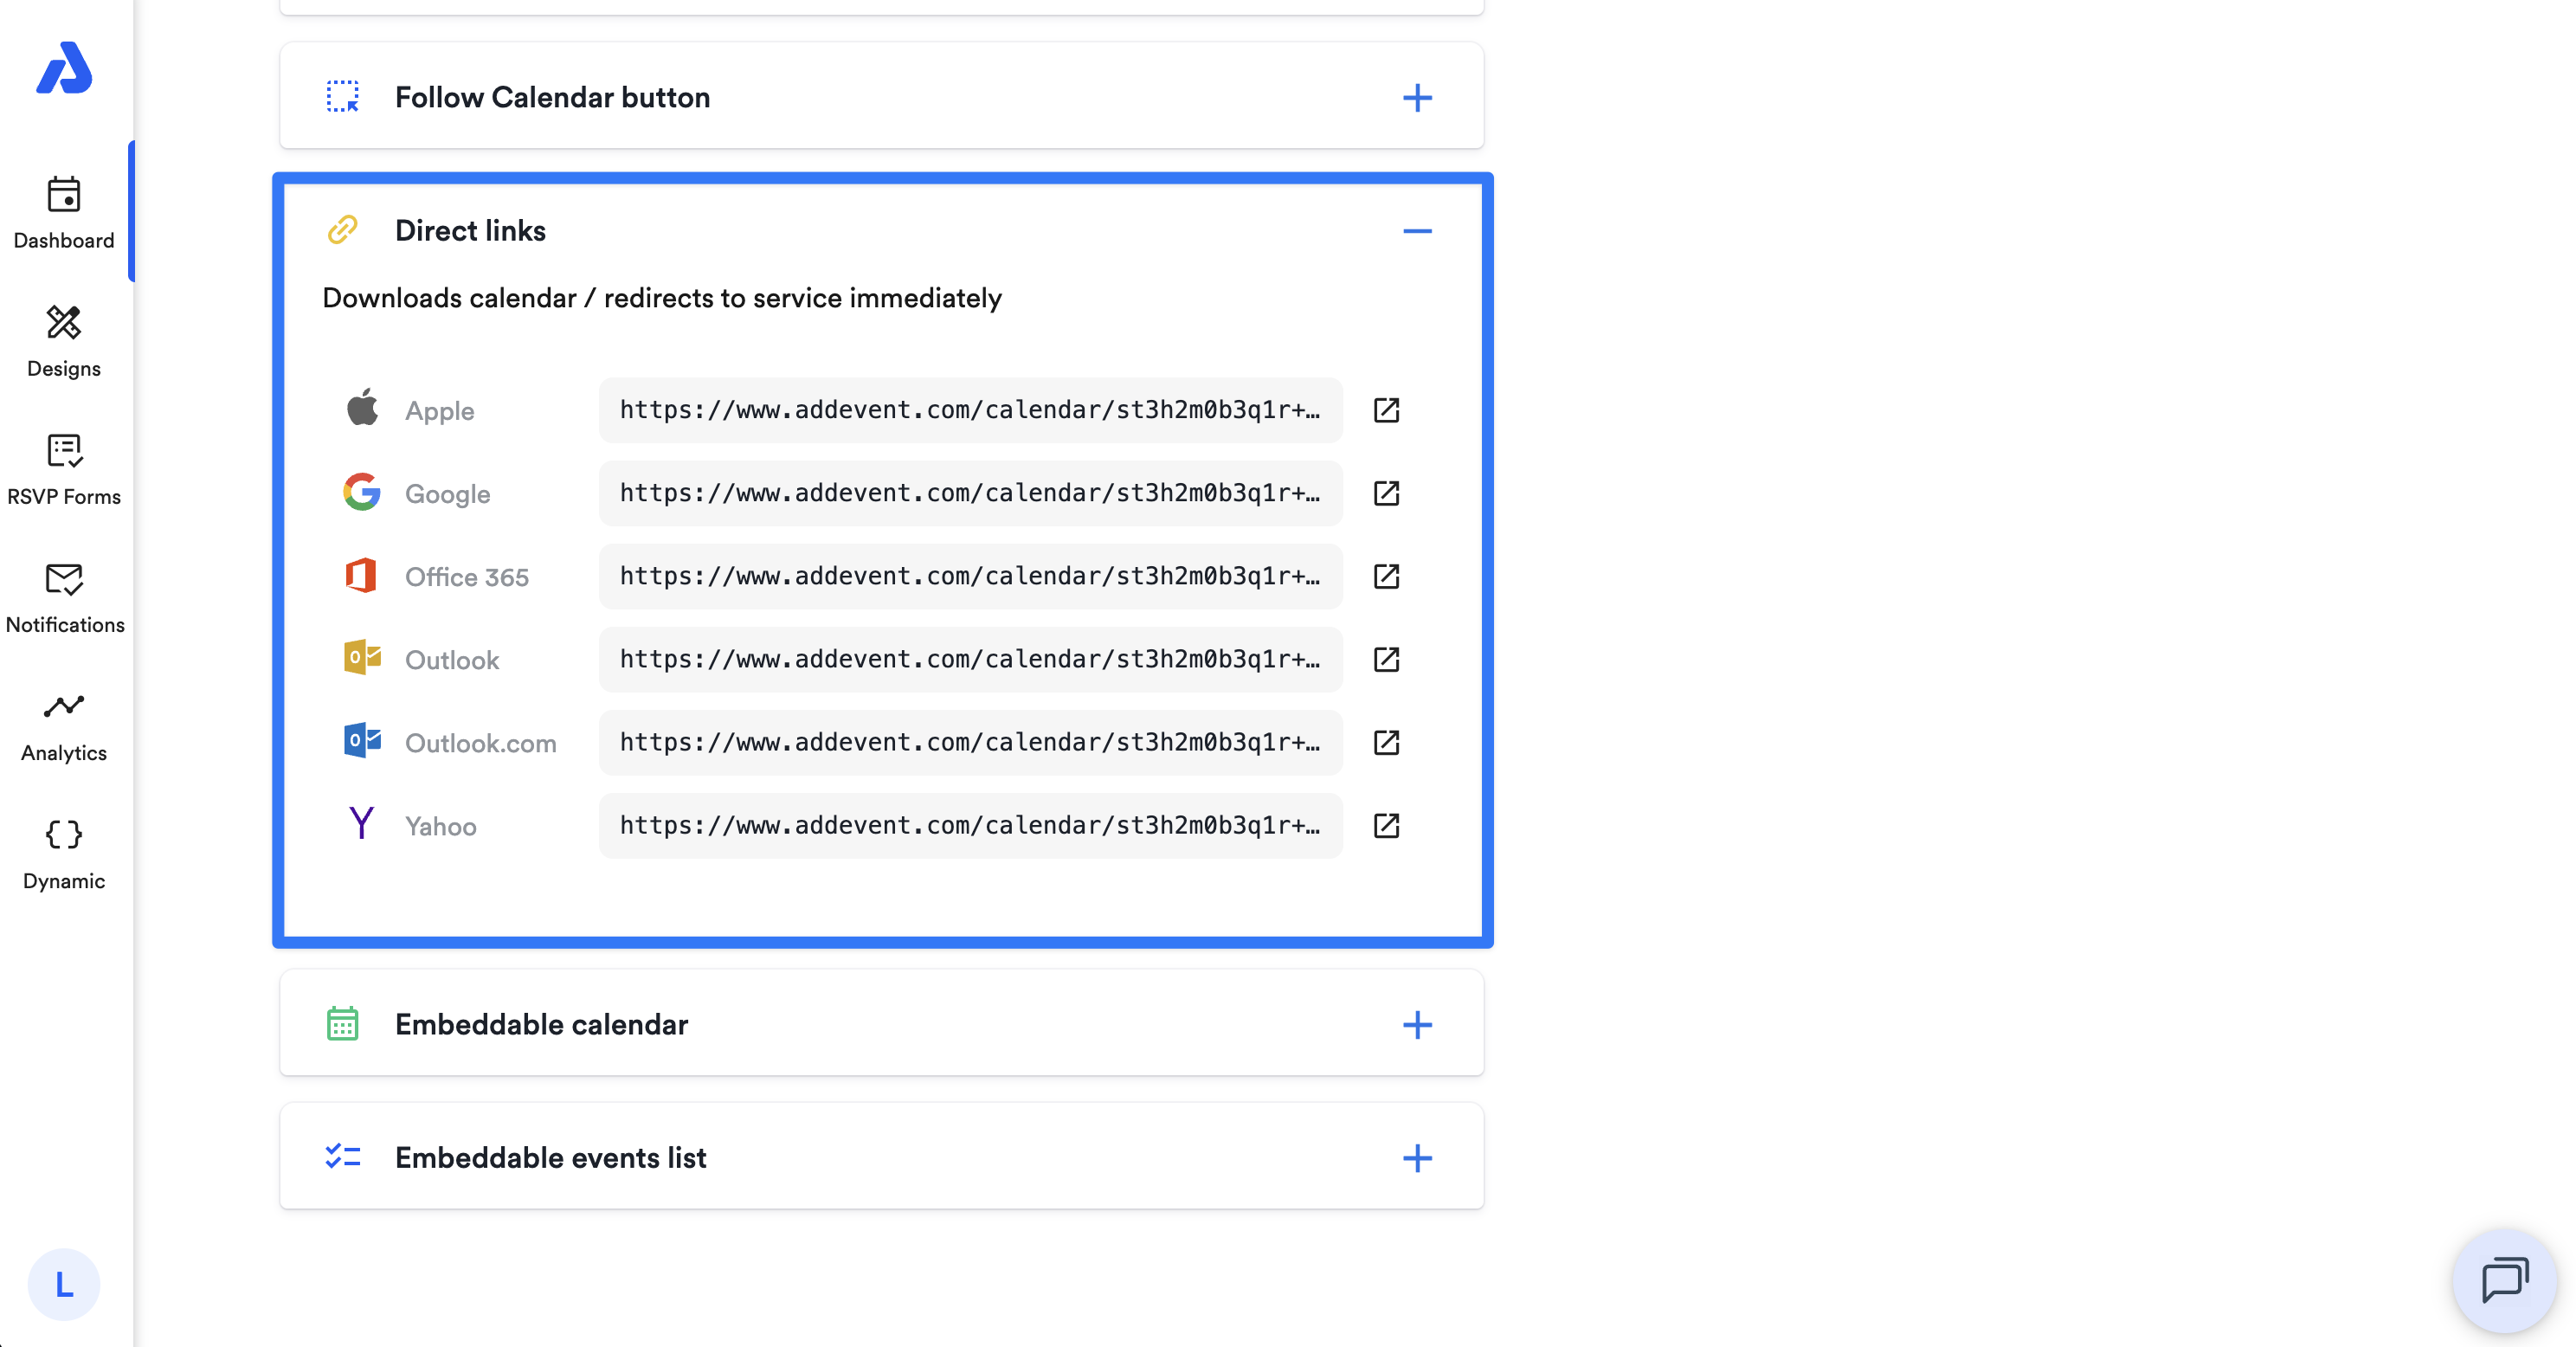Navigate to RSVP Forms
2576x1347 pixels.
64,469
